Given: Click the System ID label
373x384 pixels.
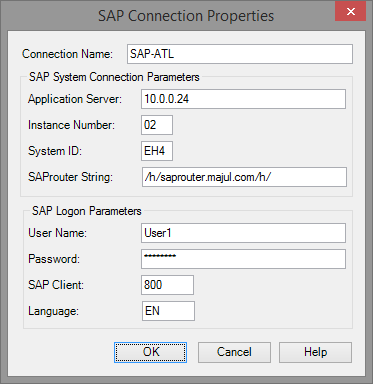Looking at the screenshot, I should click(x=55, y=151).
